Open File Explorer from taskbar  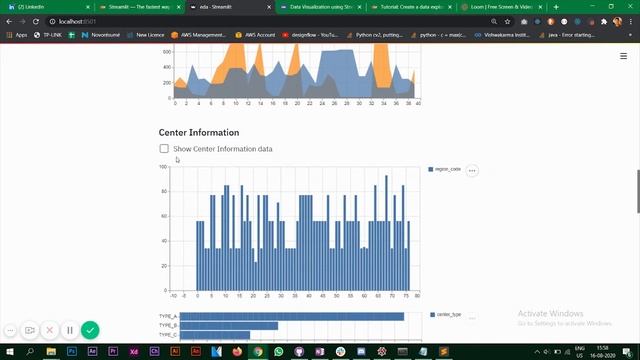pos(51,351)
